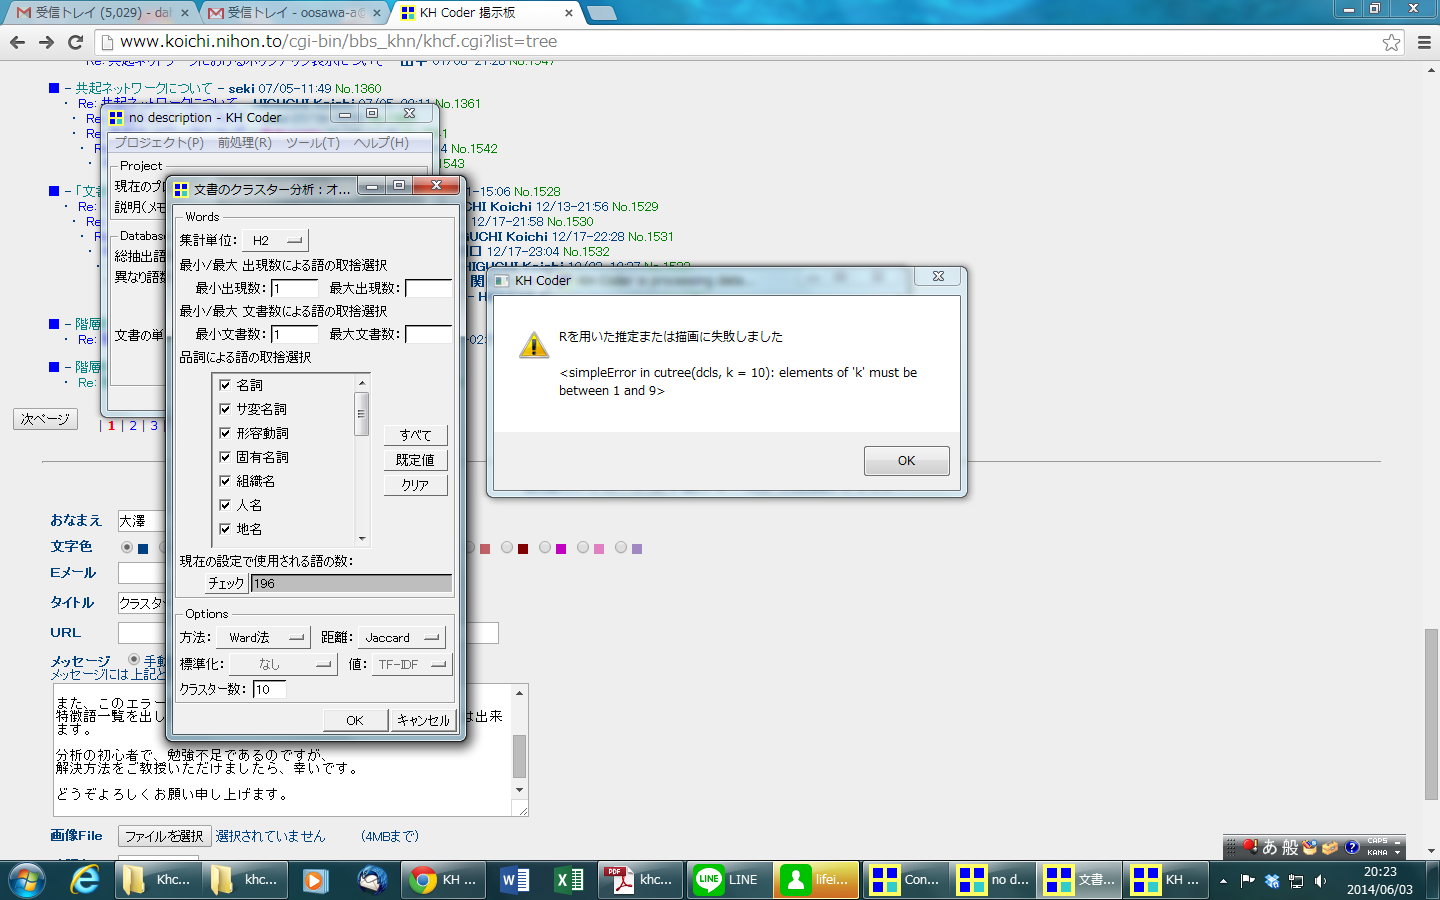Open Microsoft Excel from the taskbar
The image size is (1440, 900).
[x=568, y=880]
